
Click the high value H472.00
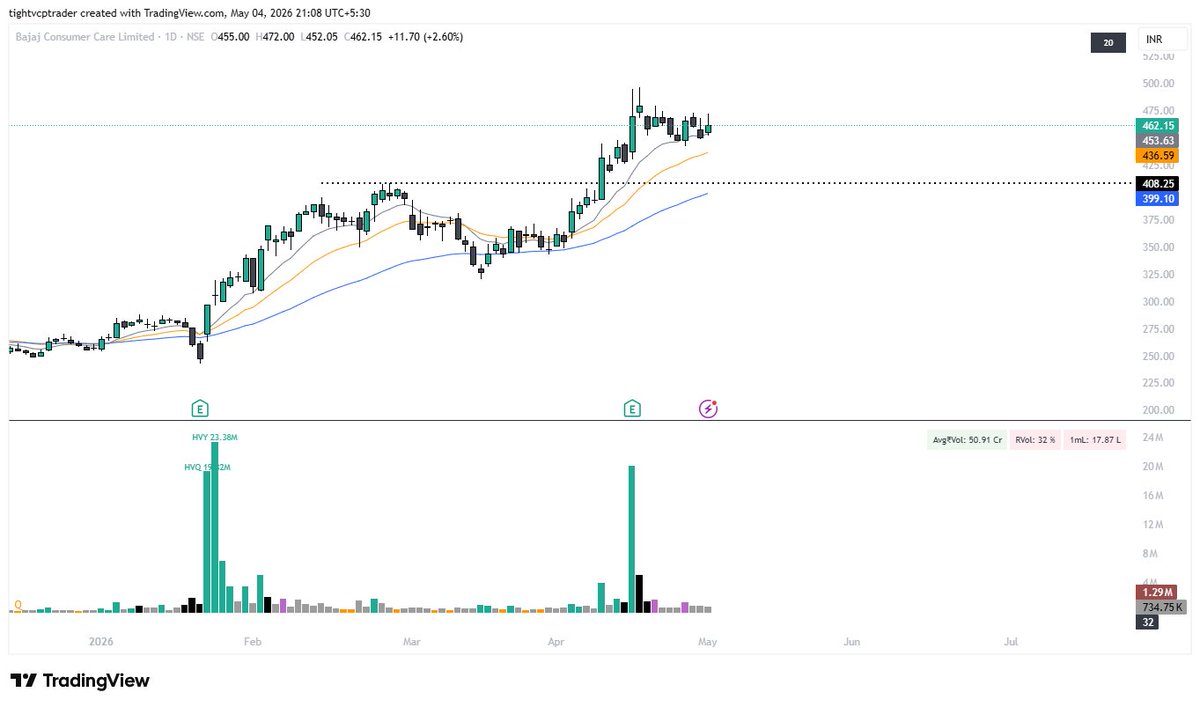(275, 37)
